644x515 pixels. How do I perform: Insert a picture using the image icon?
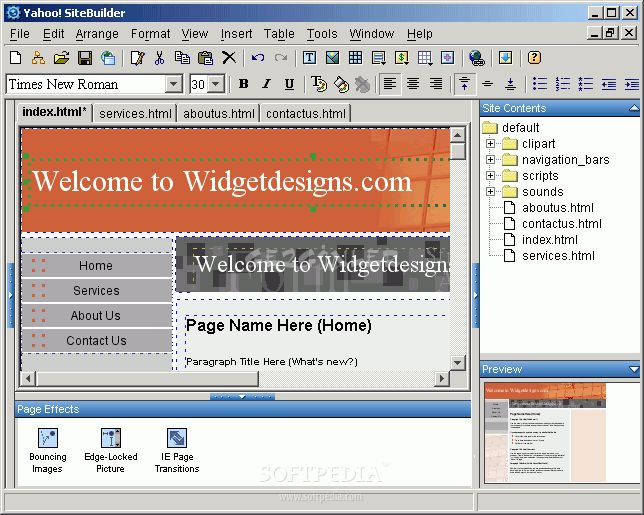pyautogui.click(x=332, y=58)
